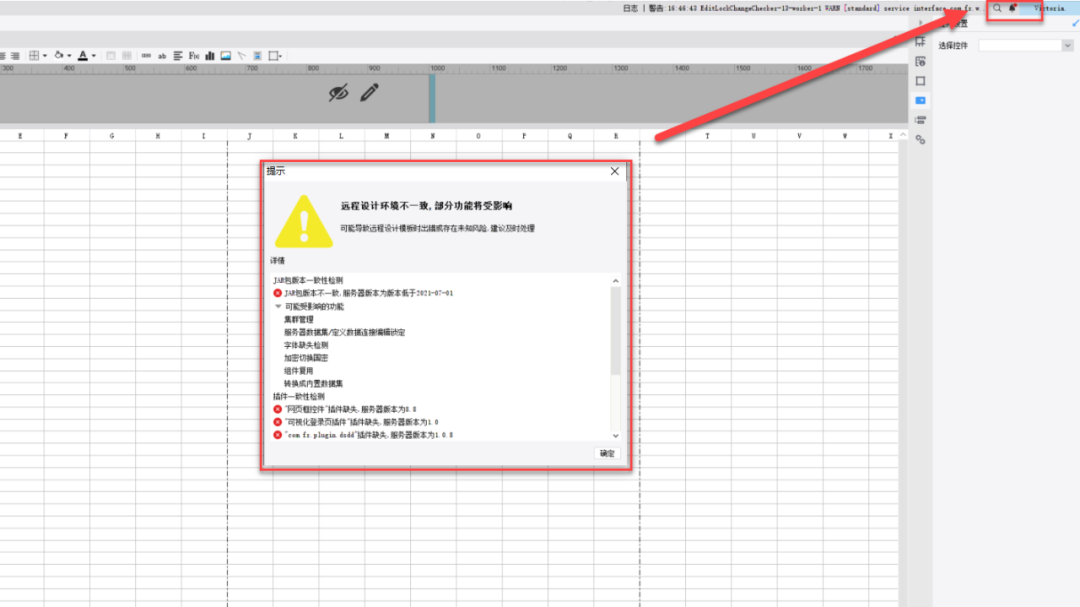Select 服务器数据集/定义数据连接编辑锁定 row

(344, 332)
